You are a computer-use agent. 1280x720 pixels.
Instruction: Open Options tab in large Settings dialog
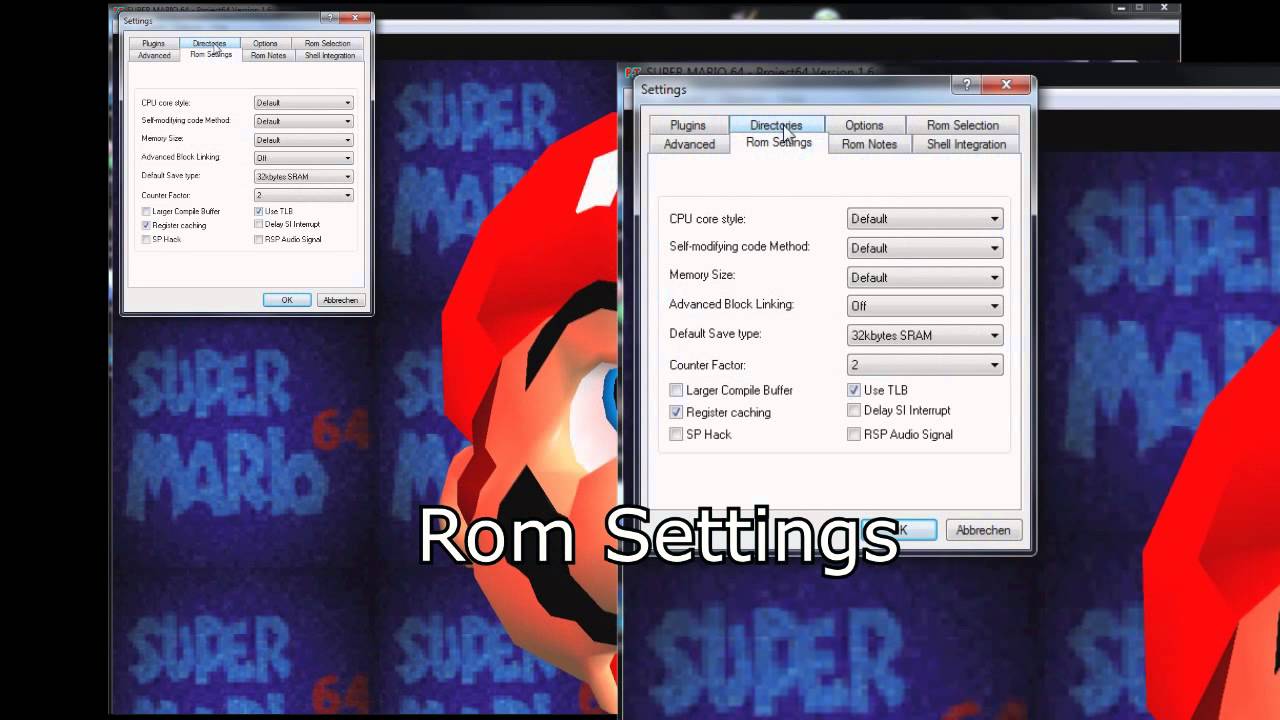point(864,125)
